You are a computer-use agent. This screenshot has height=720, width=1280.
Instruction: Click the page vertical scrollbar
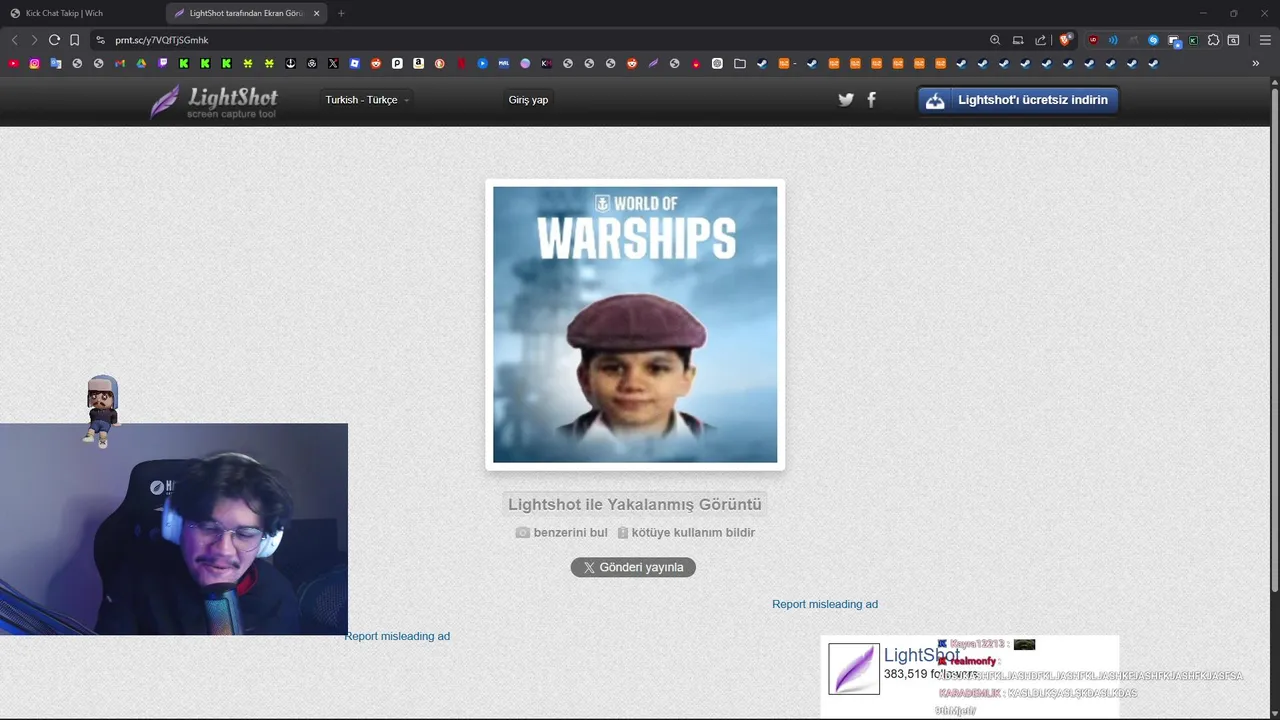point(1274,340)
